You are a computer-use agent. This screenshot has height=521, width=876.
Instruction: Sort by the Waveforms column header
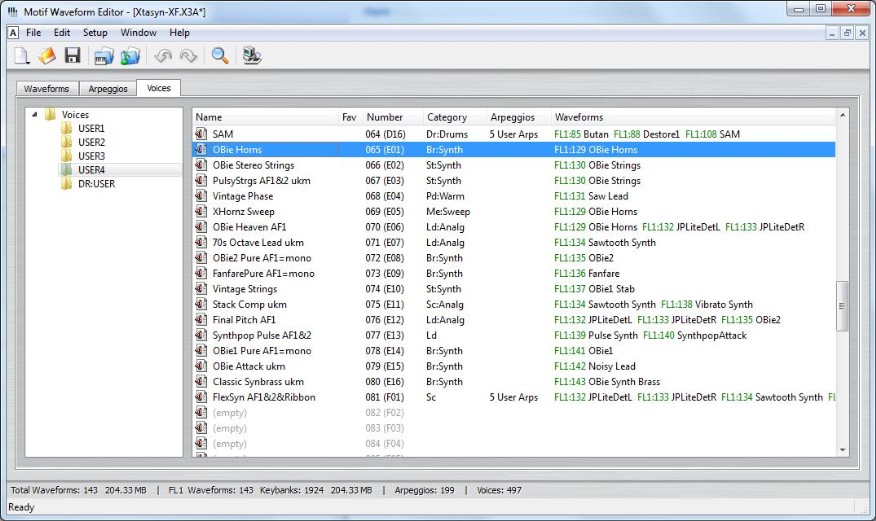(693, 117)
